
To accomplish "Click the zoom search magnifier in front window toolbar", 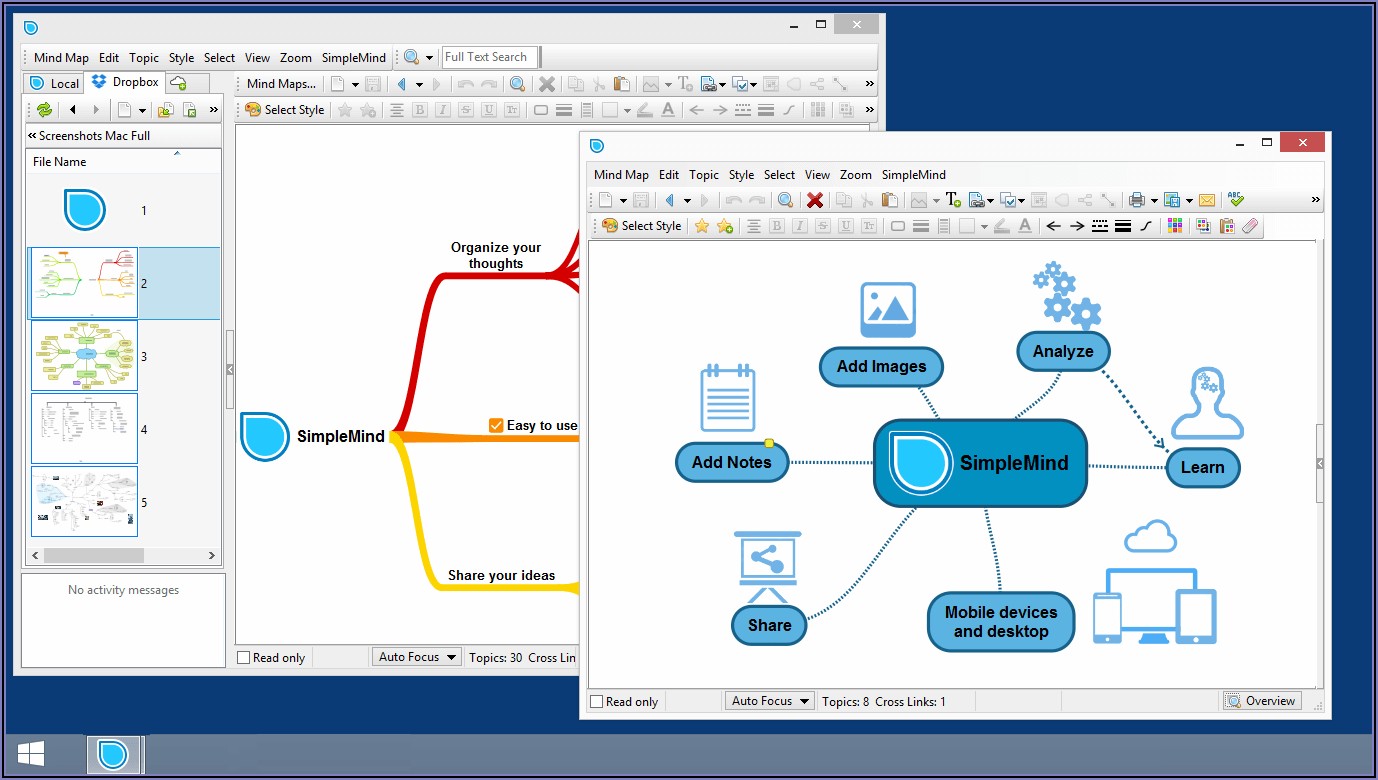I will (x=786, y=200).
